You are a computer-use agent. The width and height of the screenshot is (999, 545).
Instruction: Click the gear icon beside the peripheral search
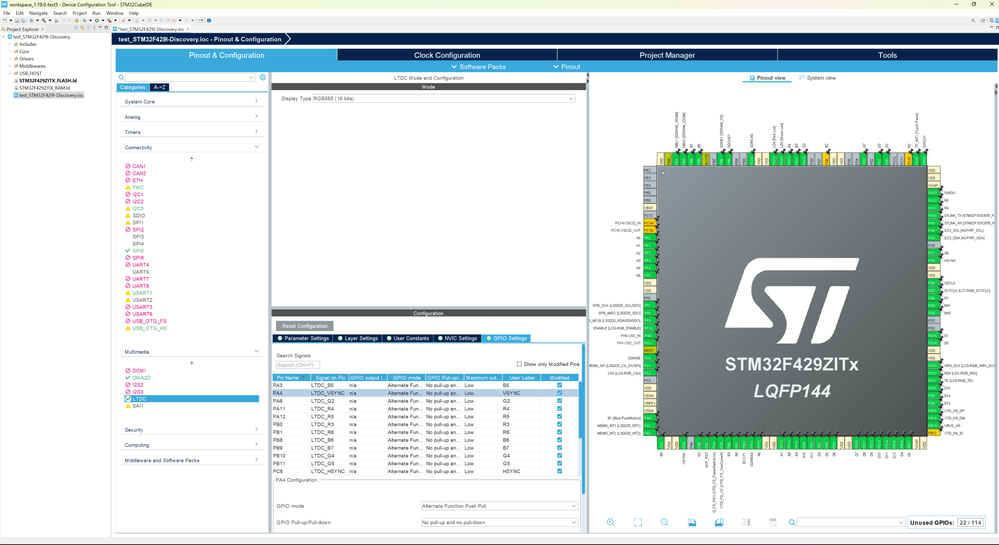click(263, 77)
